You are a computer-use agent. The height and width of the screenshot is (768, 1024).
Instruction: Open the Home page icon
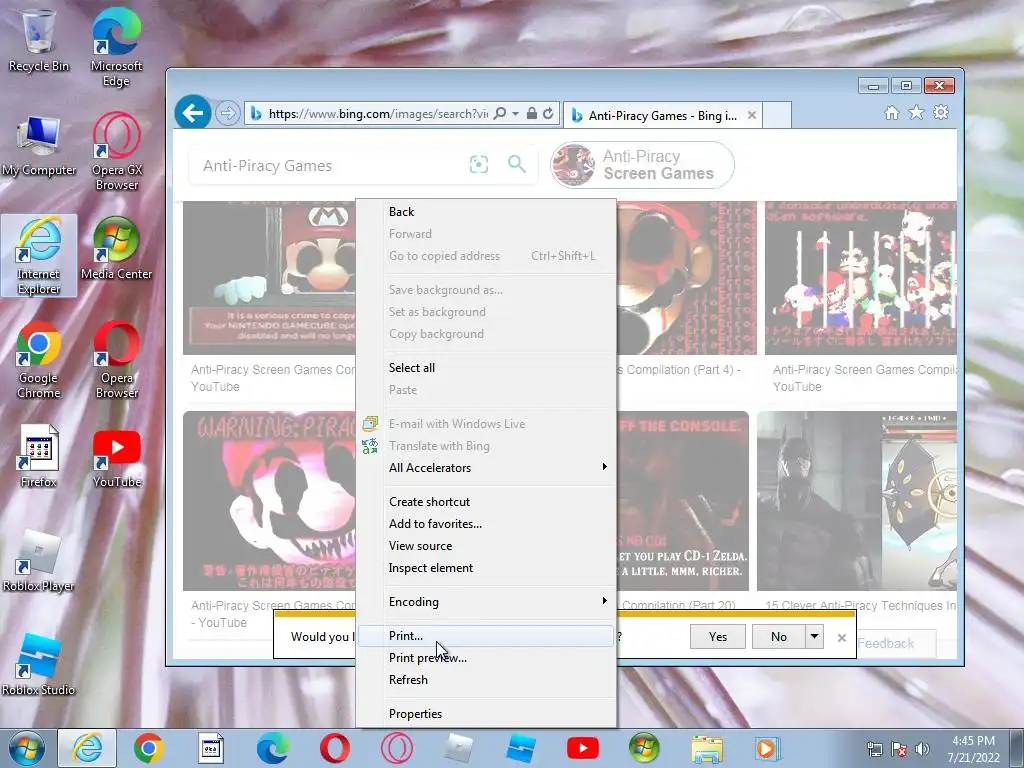point(891,113)
